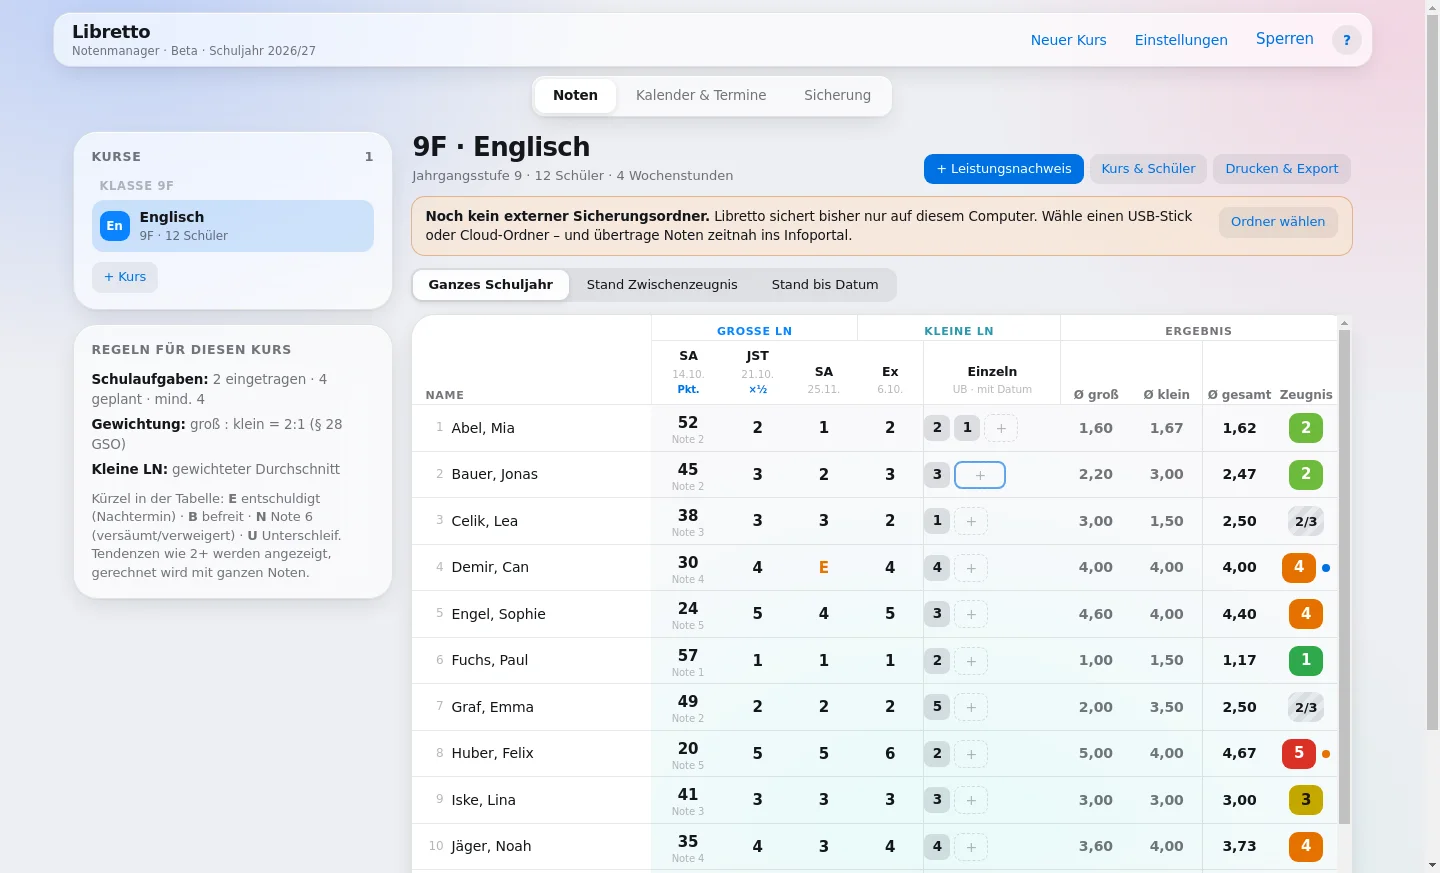The width and height of the screenshot is (1440, 873).
Task: Open Einstellungen
Action: (x=1181, y=40)
